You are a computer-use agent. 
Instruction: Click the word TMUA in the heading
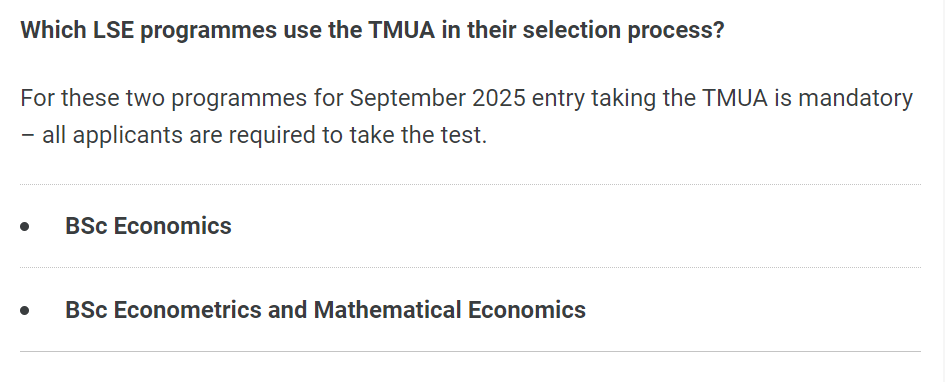401,30
